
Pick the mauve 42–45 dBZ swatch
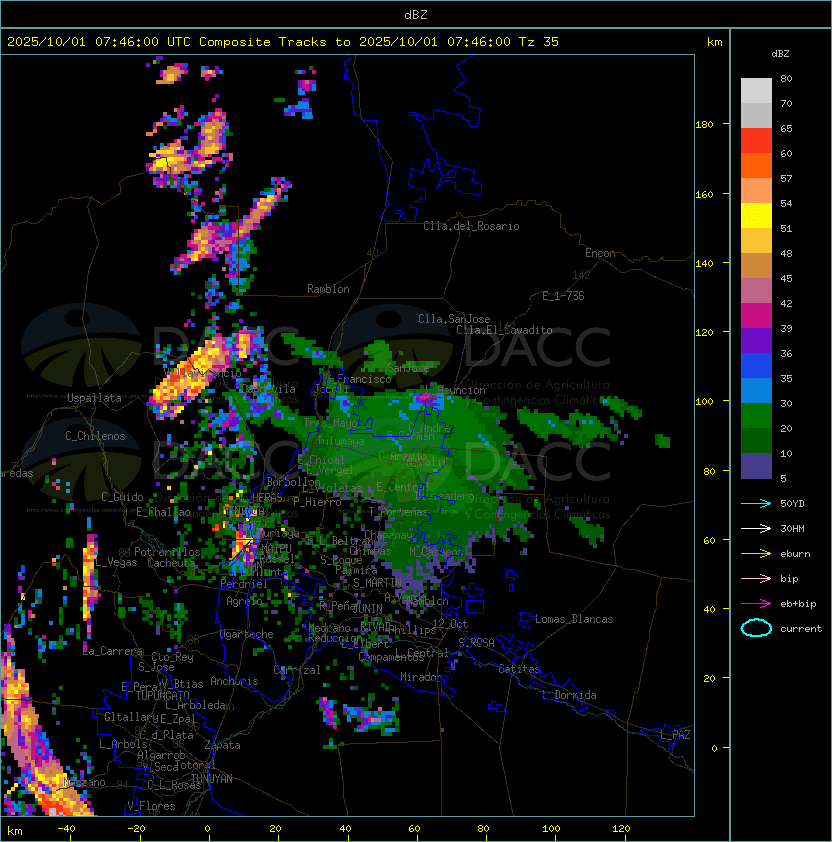coord(756,291)
